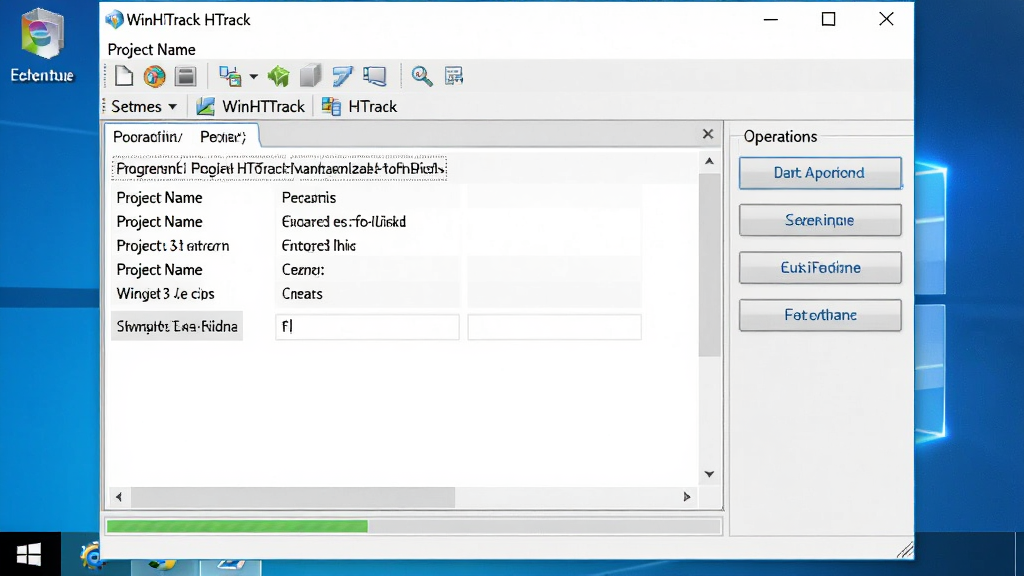Close the tab panel with the X
Viewport: 1024px width, 576px height.
[708, 134]
